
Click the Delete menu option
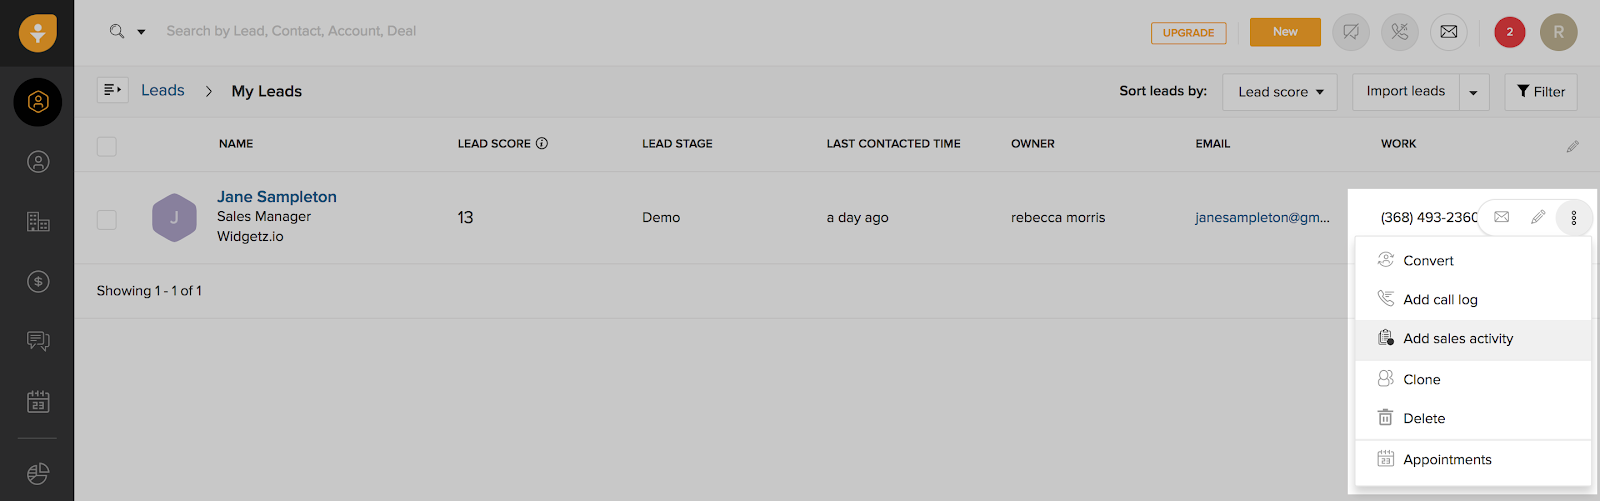[x=1423, y=419]
